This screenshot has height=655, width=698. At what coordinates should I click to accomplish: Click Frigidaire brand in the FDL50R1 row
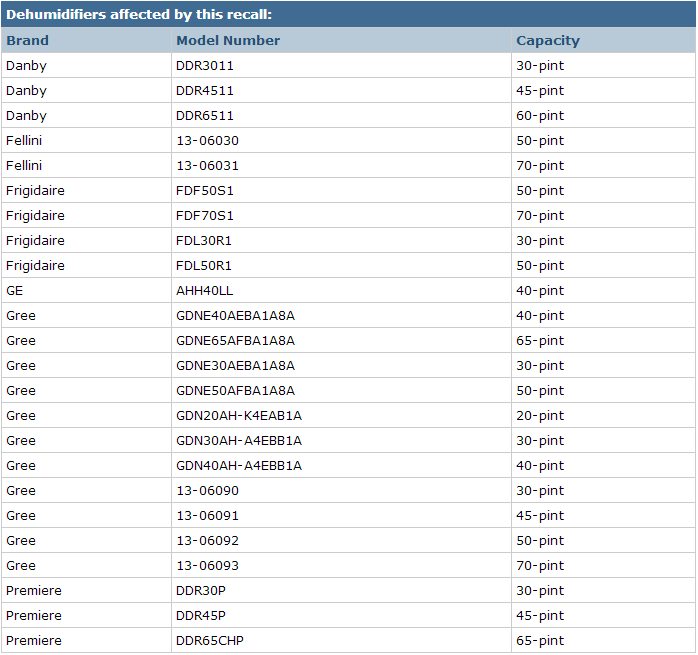coord(35,266)
